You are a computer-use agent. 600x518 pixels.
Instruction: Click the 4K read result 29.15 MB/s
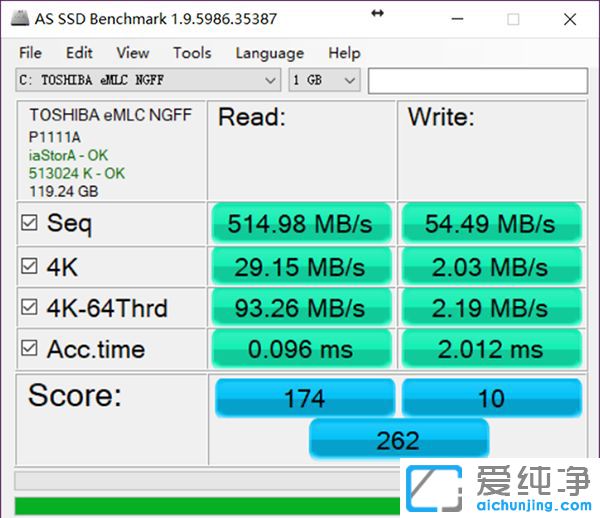[x=301, y=267]
